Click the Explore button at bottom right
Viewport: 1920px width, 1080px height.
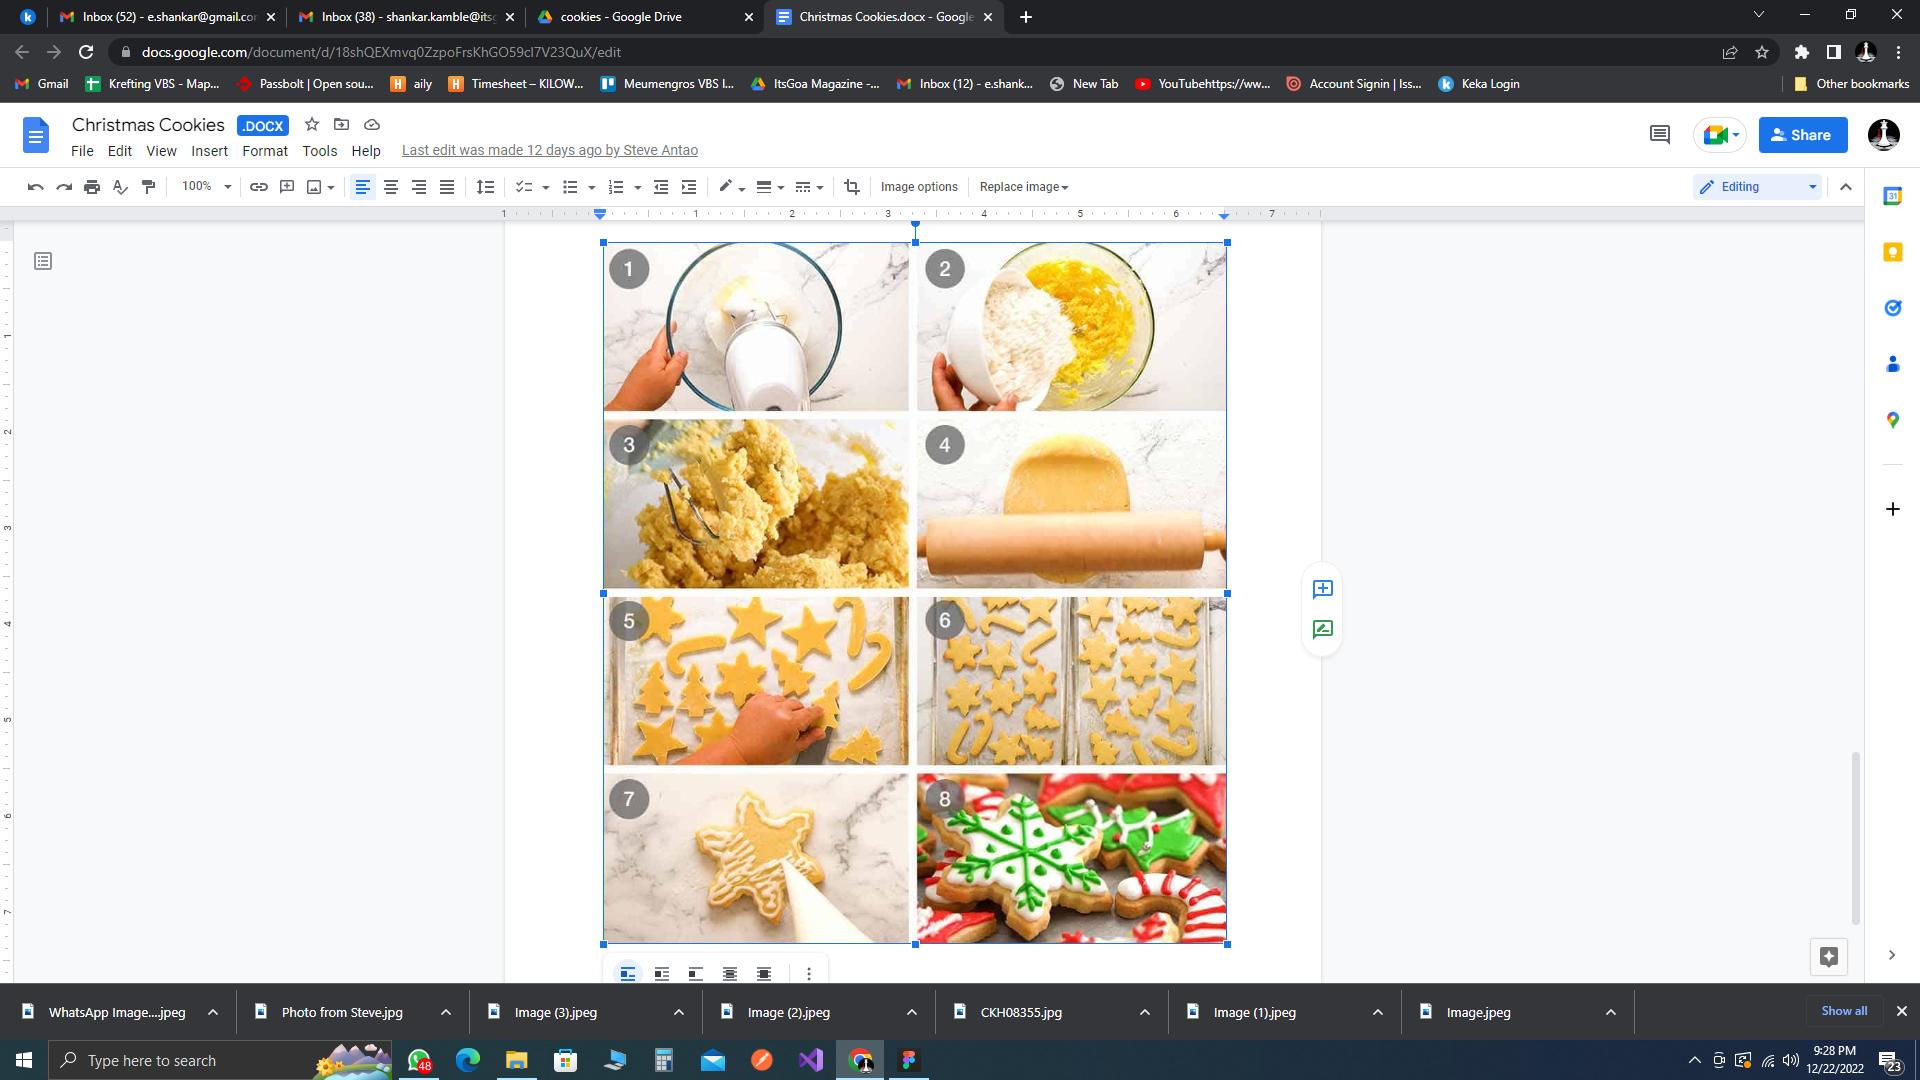tap(1828, 957)
